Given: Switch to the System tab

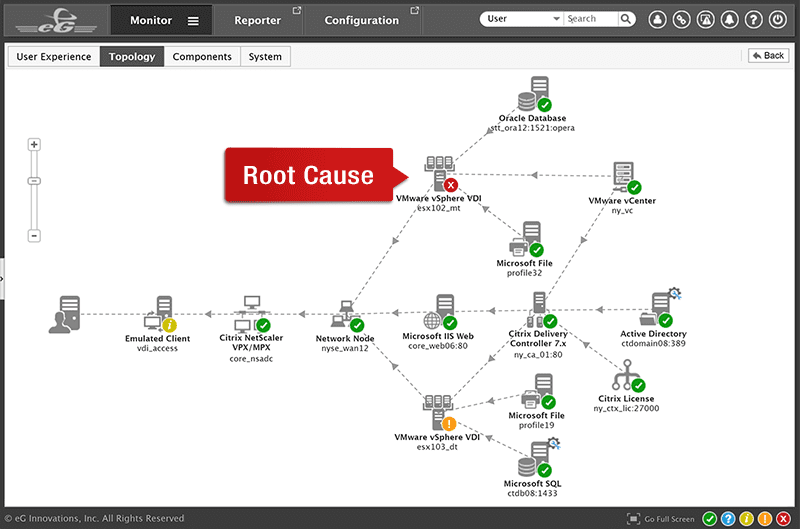Looking at the screenshot, I should click(265, 57).
